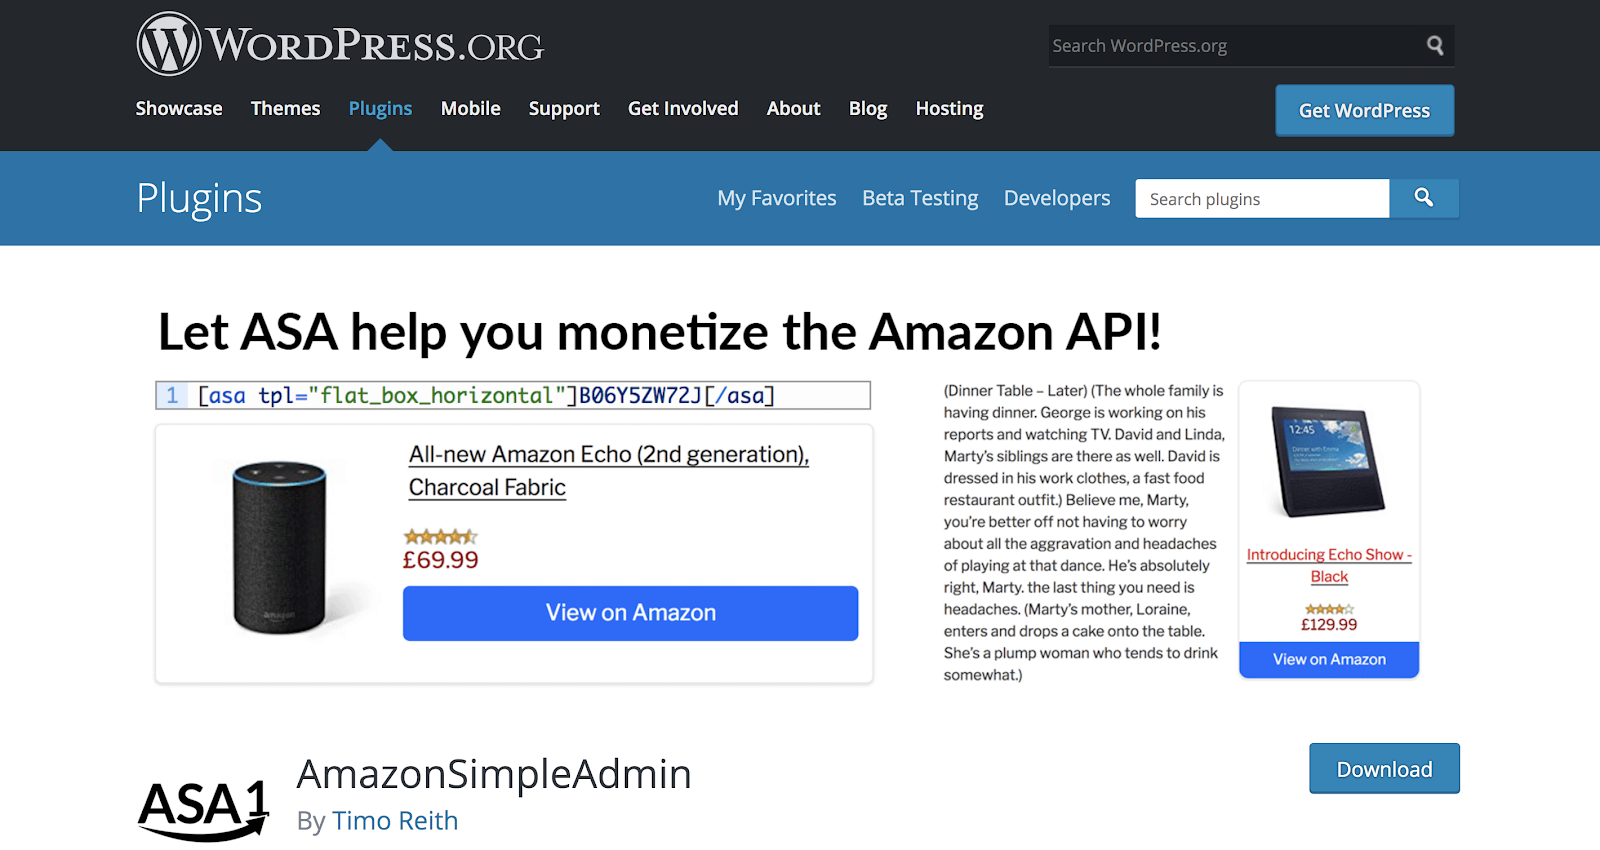Click the Echo Show product image
The height and width of the screenshot is (850, 1600).
pyautogui.click(x=1328, y=461)
